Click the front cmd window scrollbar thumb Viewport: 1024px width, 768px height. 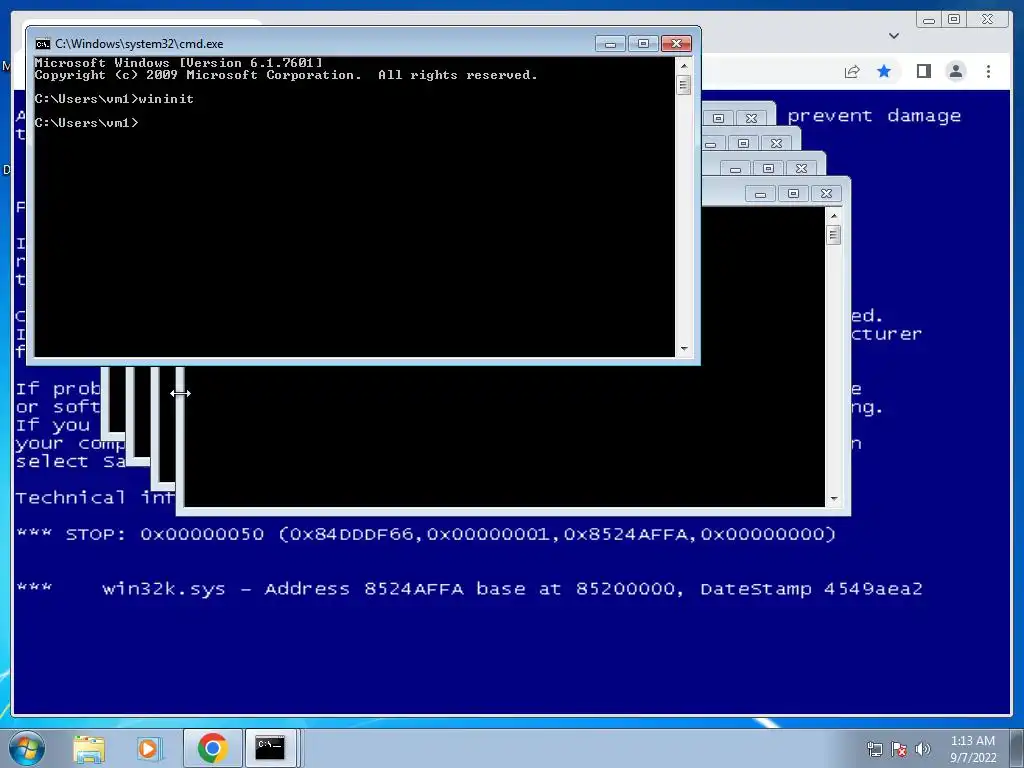coord(684,85)
